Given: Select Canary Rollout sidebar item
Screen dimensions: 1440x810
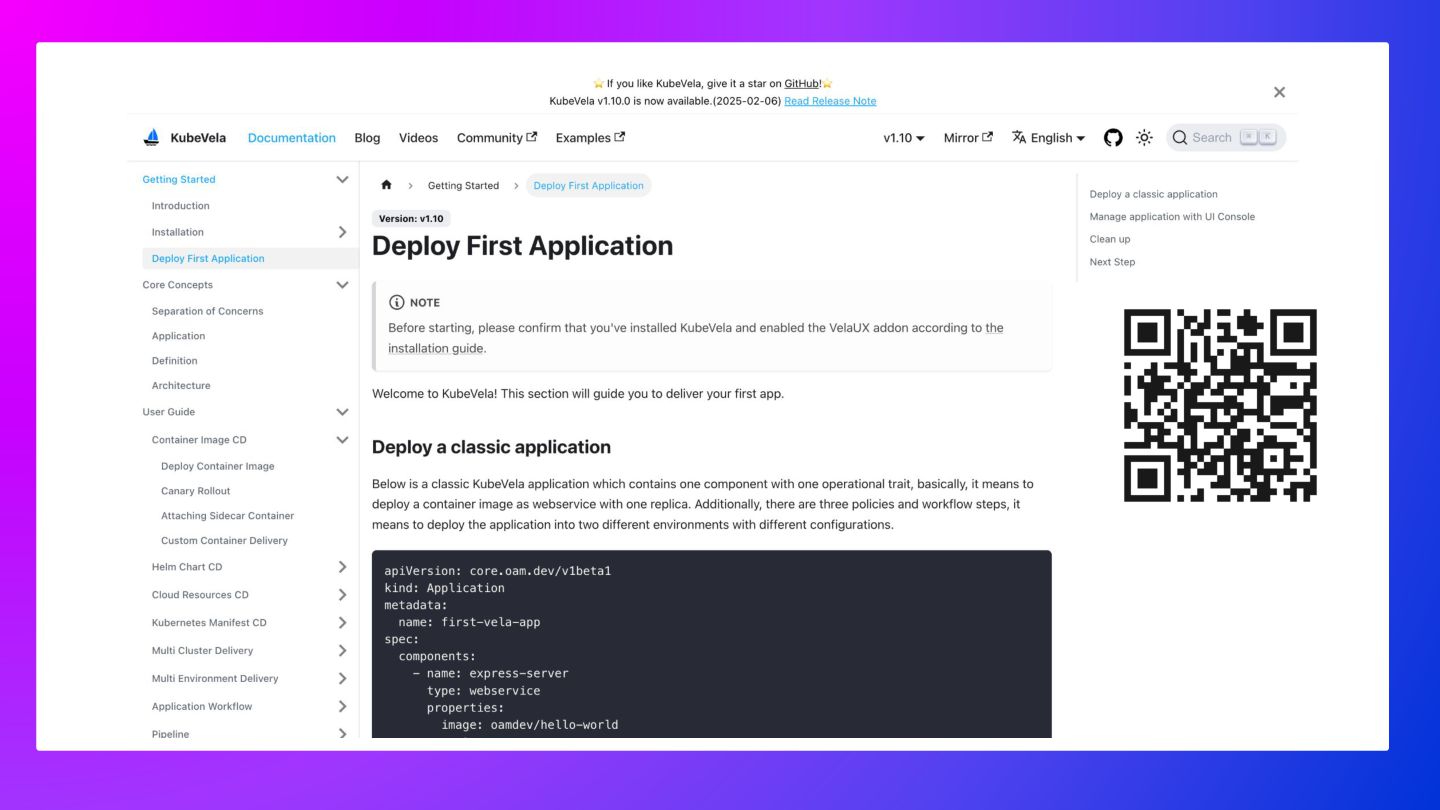Looking at the screenshot, I should (x=196, y=491).
